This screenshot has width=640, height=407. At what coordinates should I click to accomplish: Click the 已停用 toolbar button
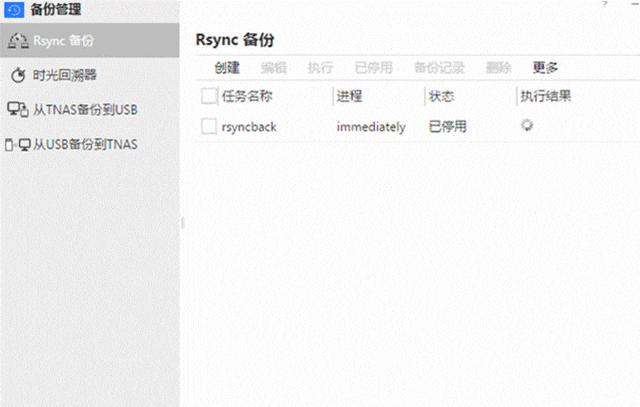point(373,68)
